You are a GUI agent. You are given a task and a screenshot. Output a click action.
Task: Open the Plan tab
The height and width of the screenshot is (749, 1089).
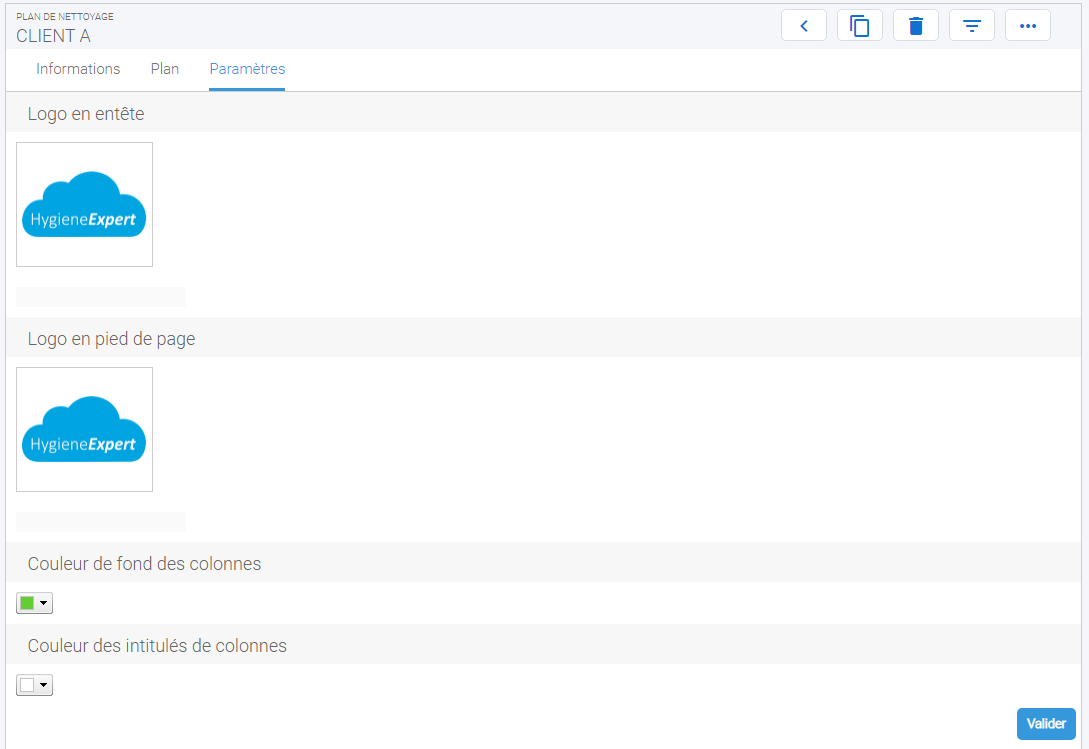[165, 69]
